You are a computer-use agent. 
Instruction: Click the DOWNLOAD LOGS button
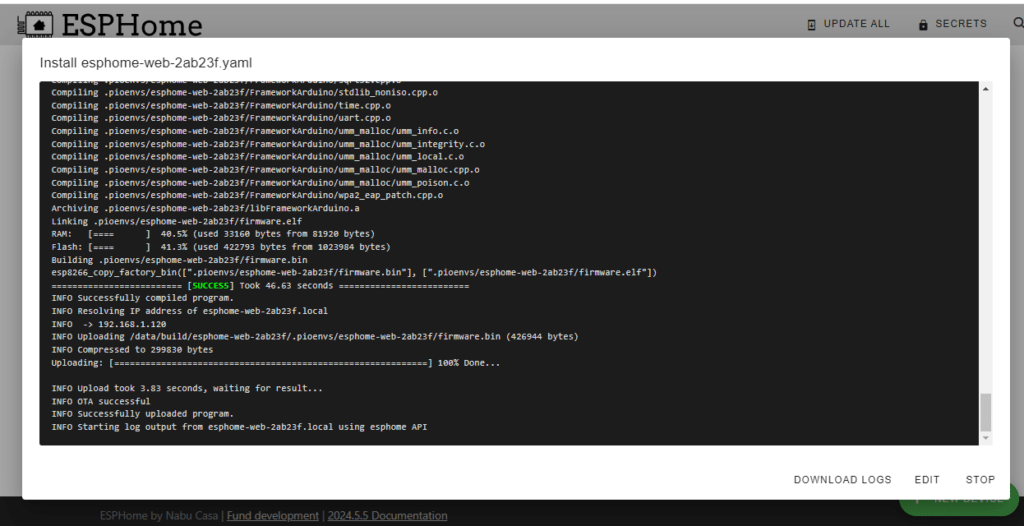(x=842, y=480)
